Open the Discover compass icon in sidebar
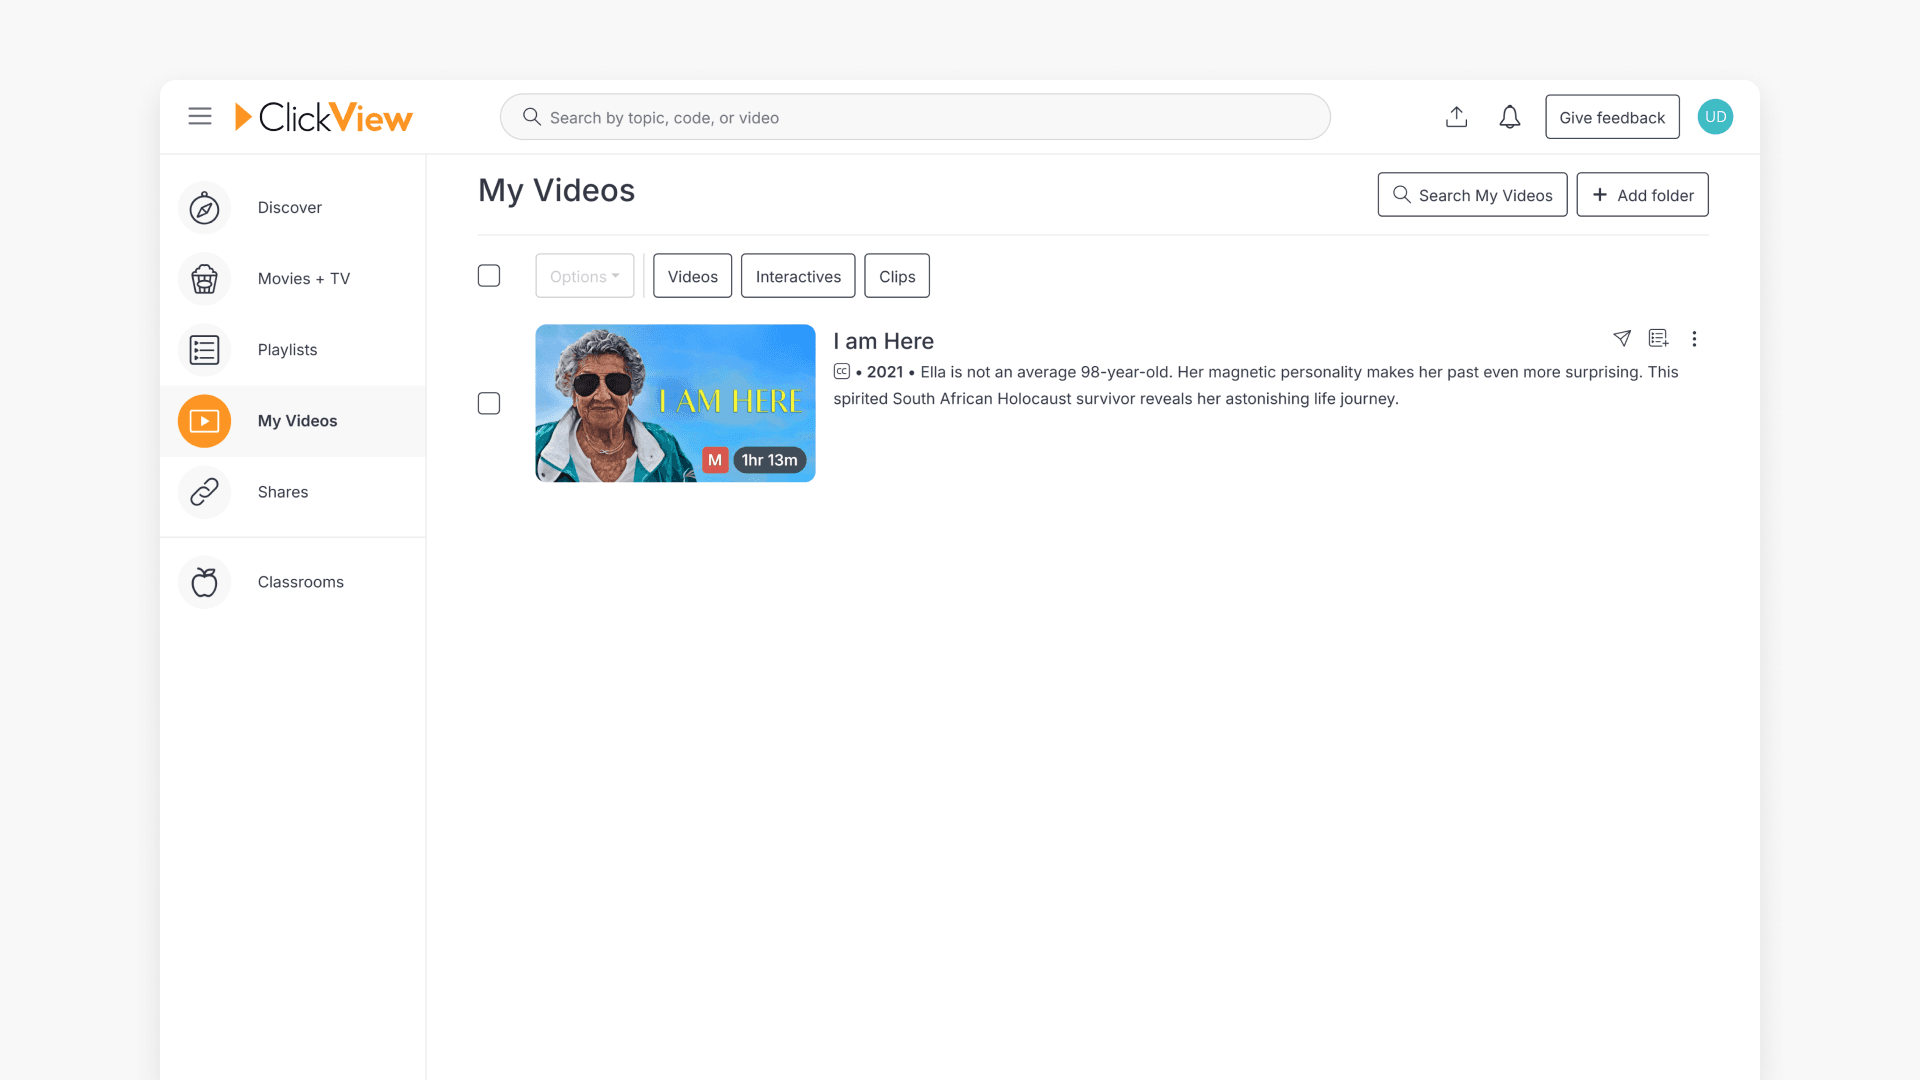 tap(203, 207)
